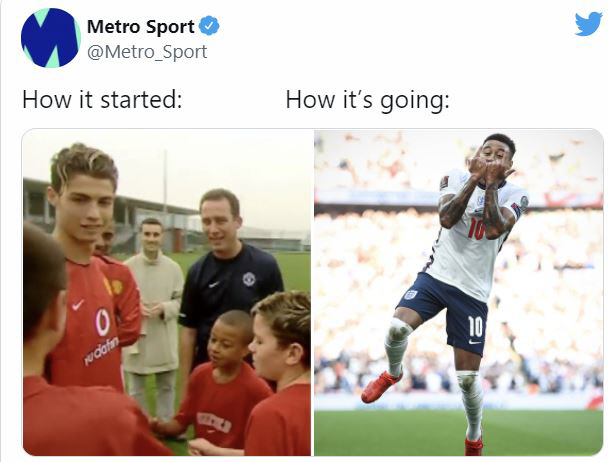Open the left 'How it started' photo
The height and width of the screenshot is (462, 608).
pos(167,292)
